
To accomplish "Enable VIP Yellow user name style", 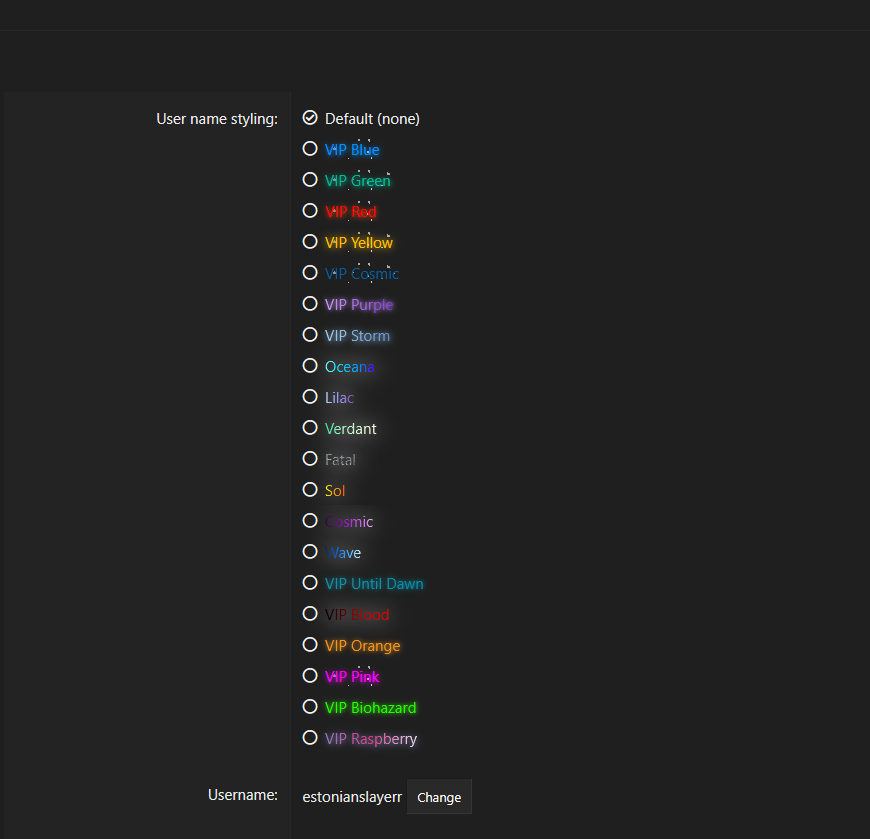I will pos(310,242).
